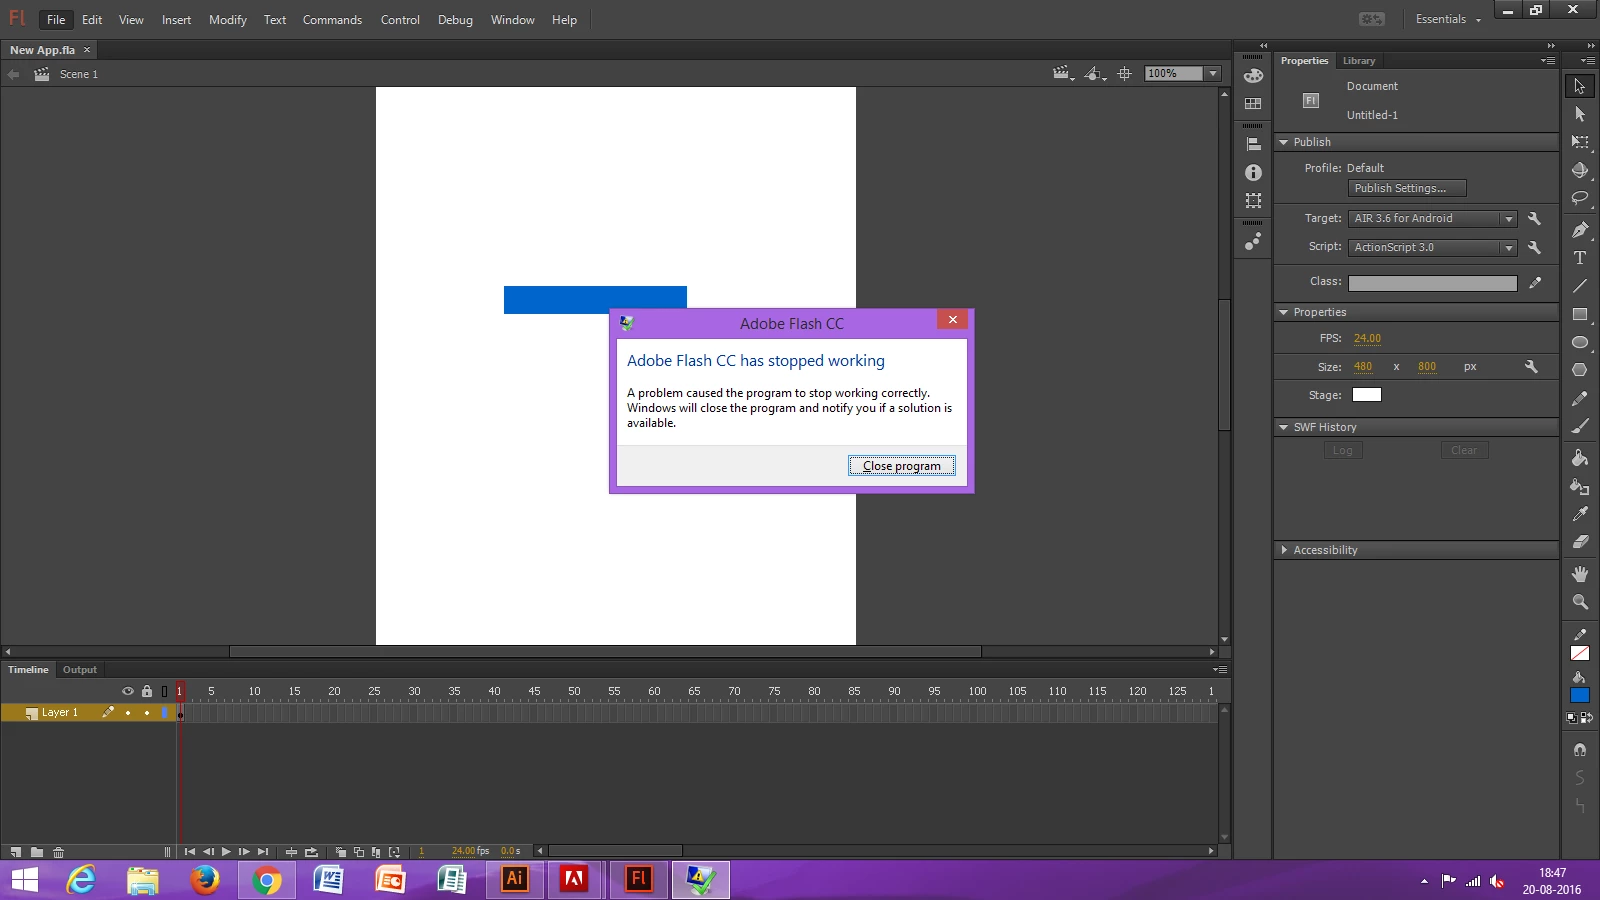This screenshot has width=1600, height=900.
Task: Open the Modify menu
Action: click(228, 20)
